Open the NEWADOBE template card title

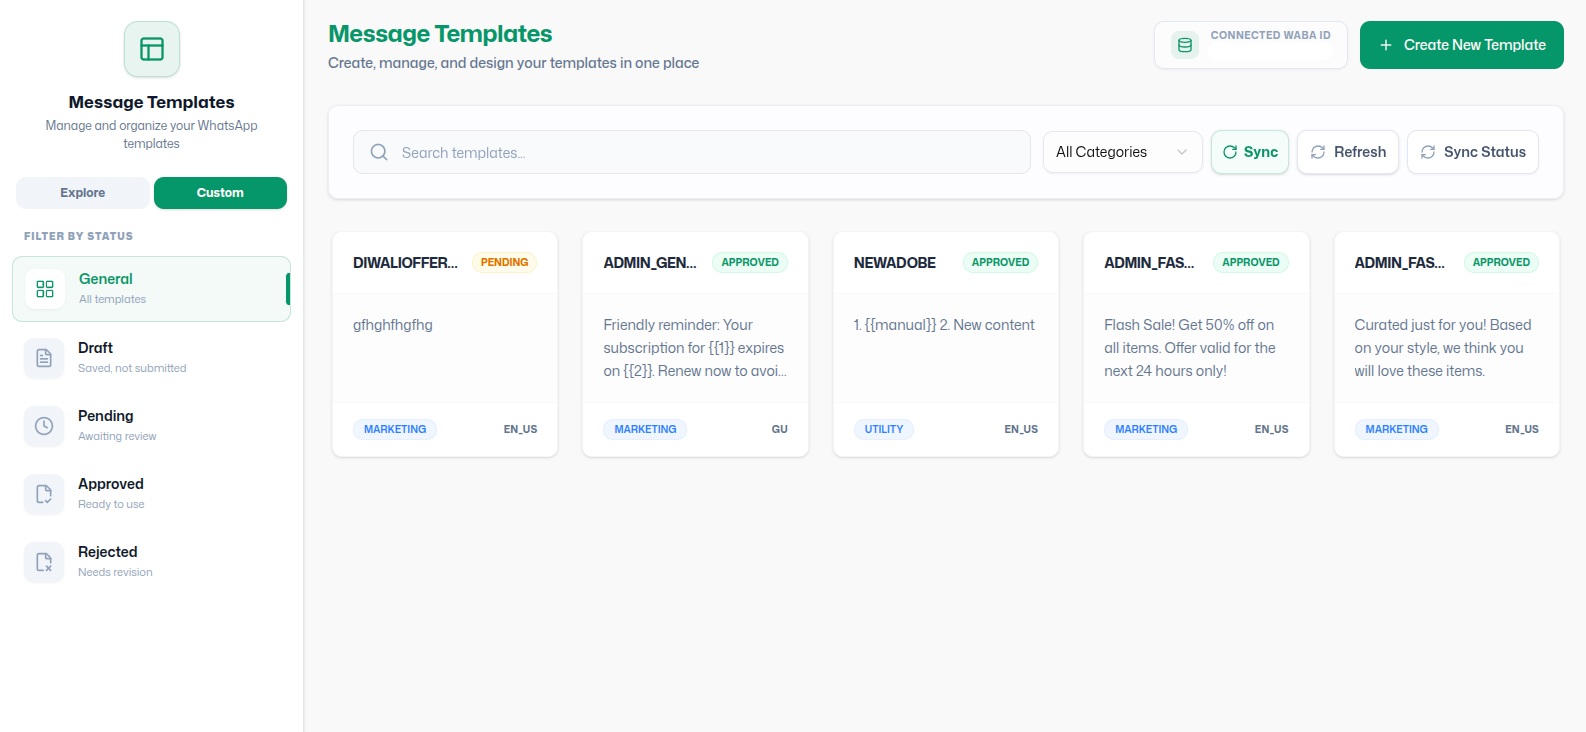(x=895, y=262)
